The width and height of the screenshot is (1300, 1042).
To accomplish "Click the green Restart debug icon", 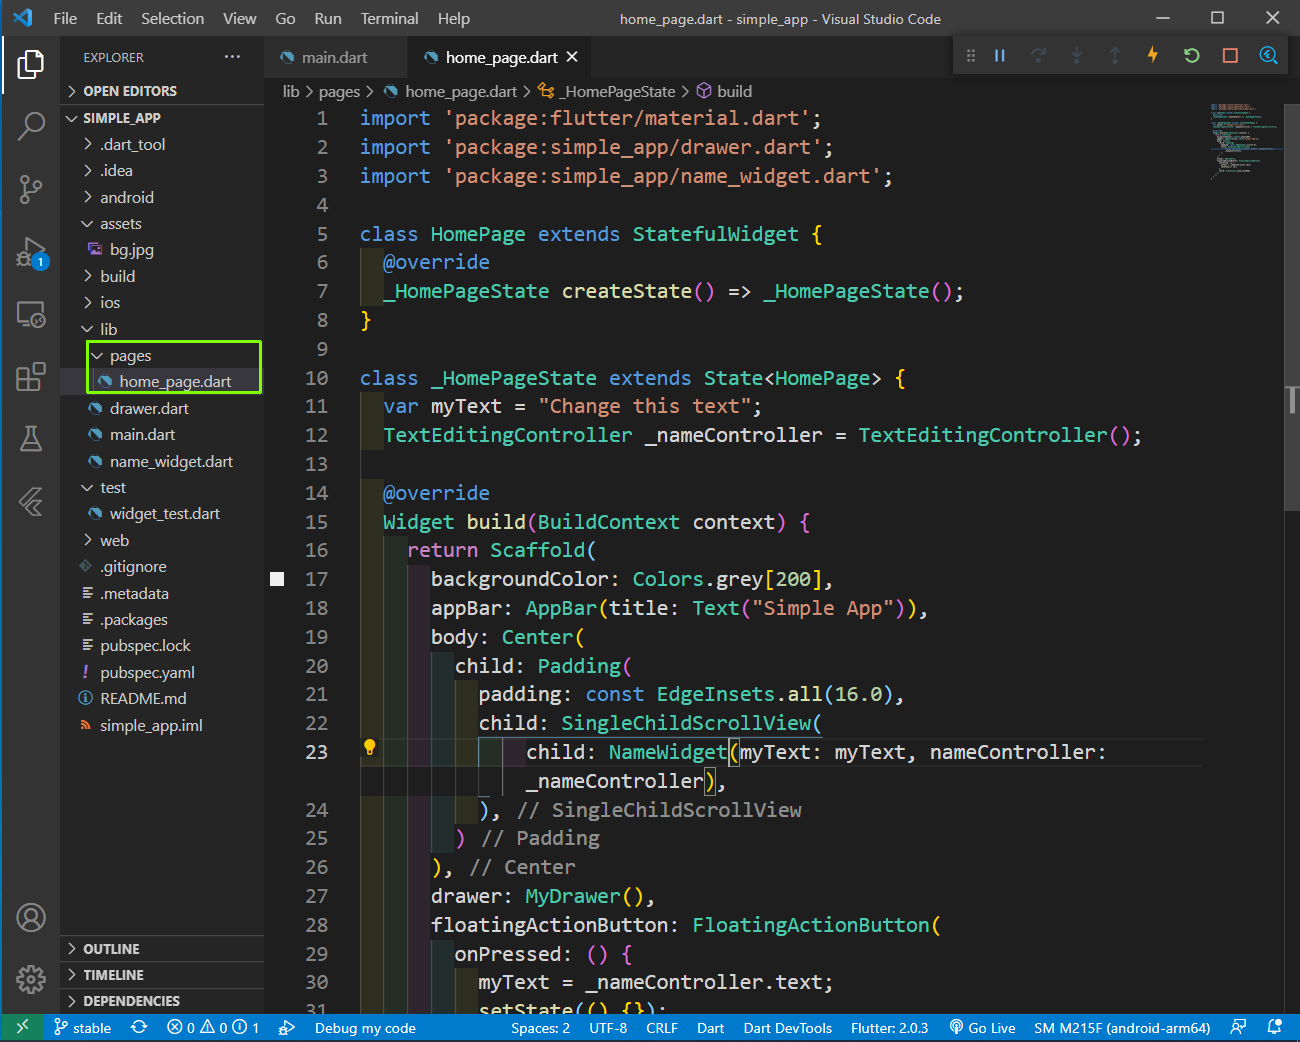I will pyautogui.click(x=1191, y=56).
